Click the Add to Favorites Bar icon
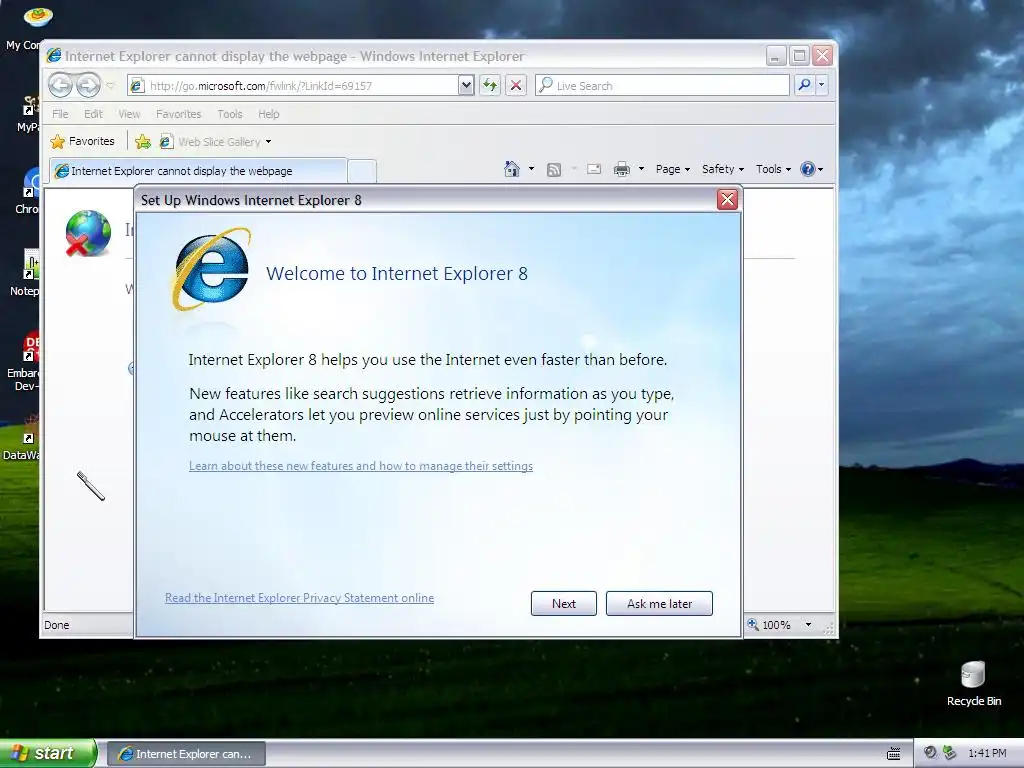Viewport: 1024px width, 768px height. 143,141
